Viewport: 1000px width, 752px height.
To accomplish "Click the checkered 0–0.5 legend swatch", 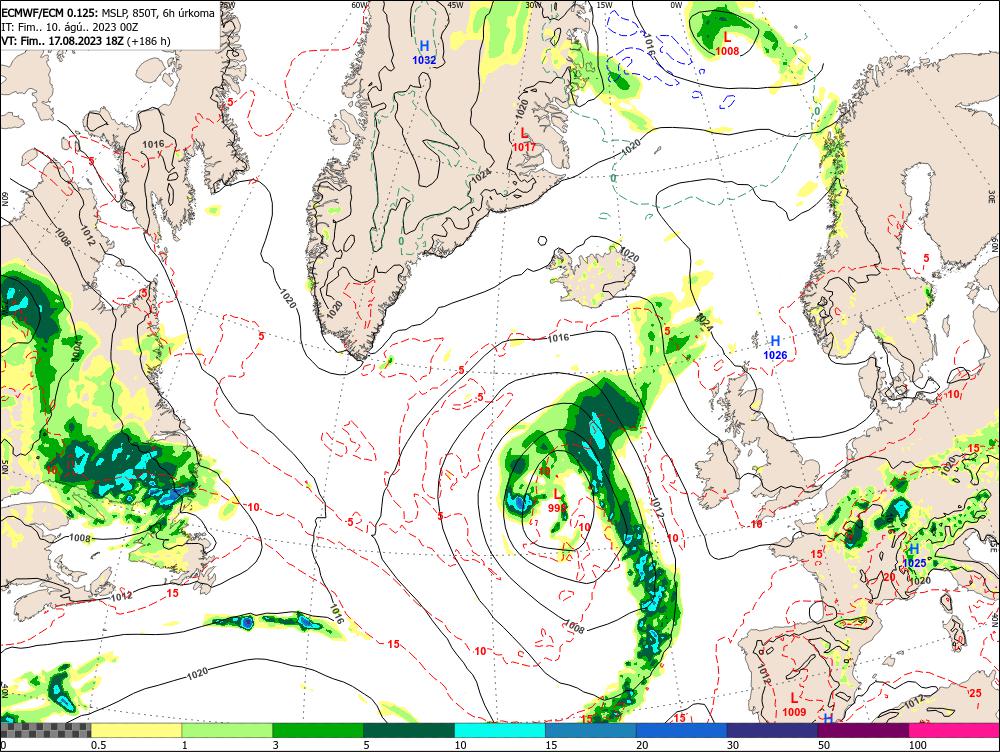I will point(45,730).
